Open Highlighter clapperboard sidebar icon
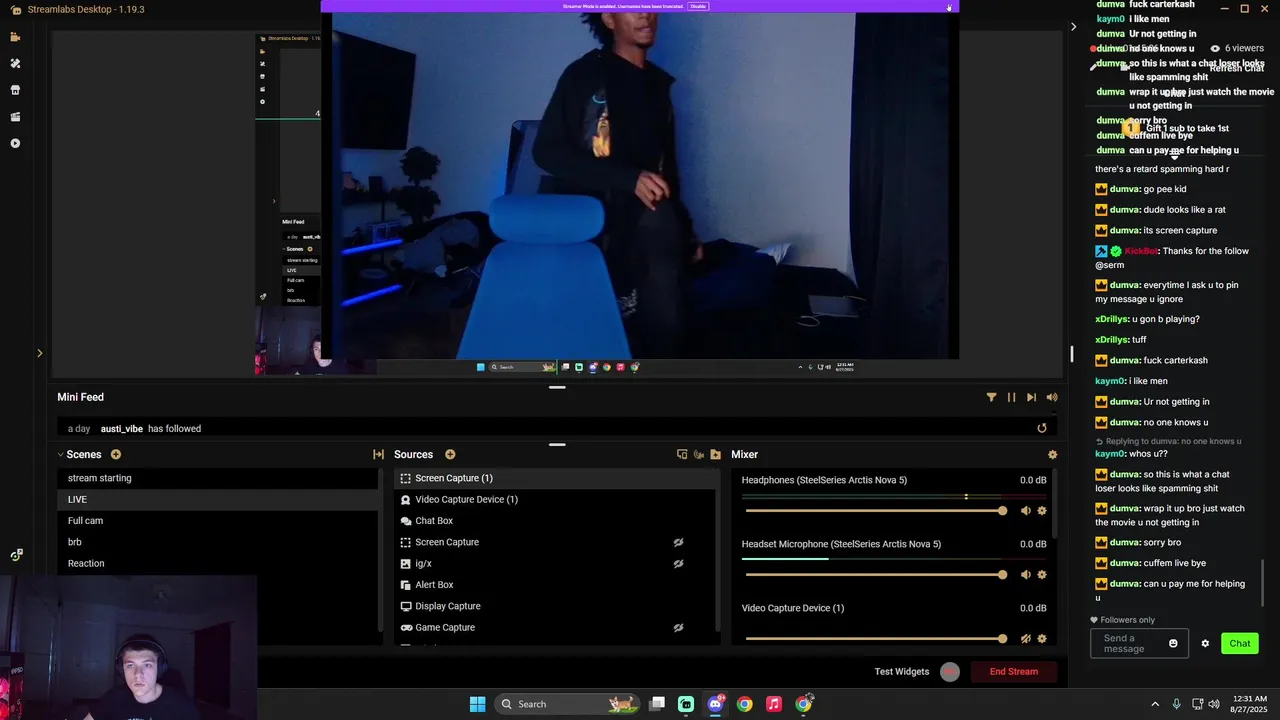 pos(15,117)
